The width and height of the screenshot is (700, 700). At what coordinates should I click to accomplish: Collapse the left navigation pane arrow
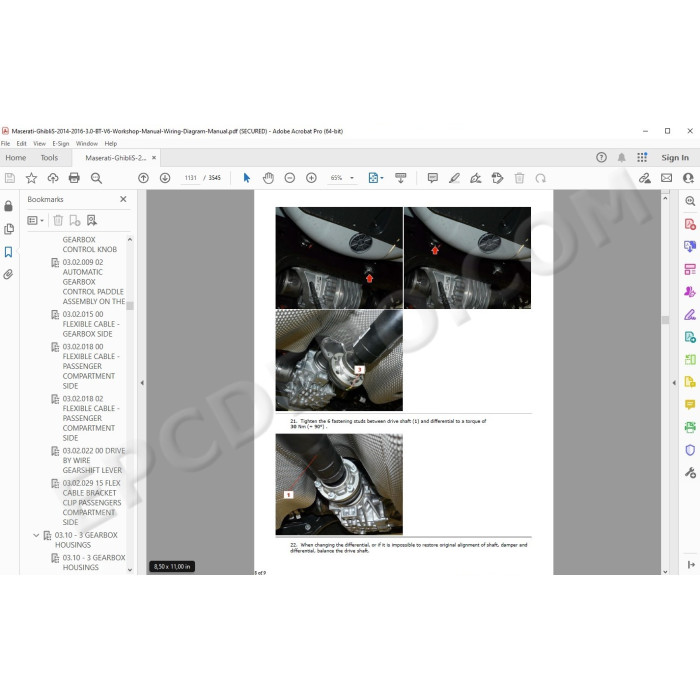(142, 383)
